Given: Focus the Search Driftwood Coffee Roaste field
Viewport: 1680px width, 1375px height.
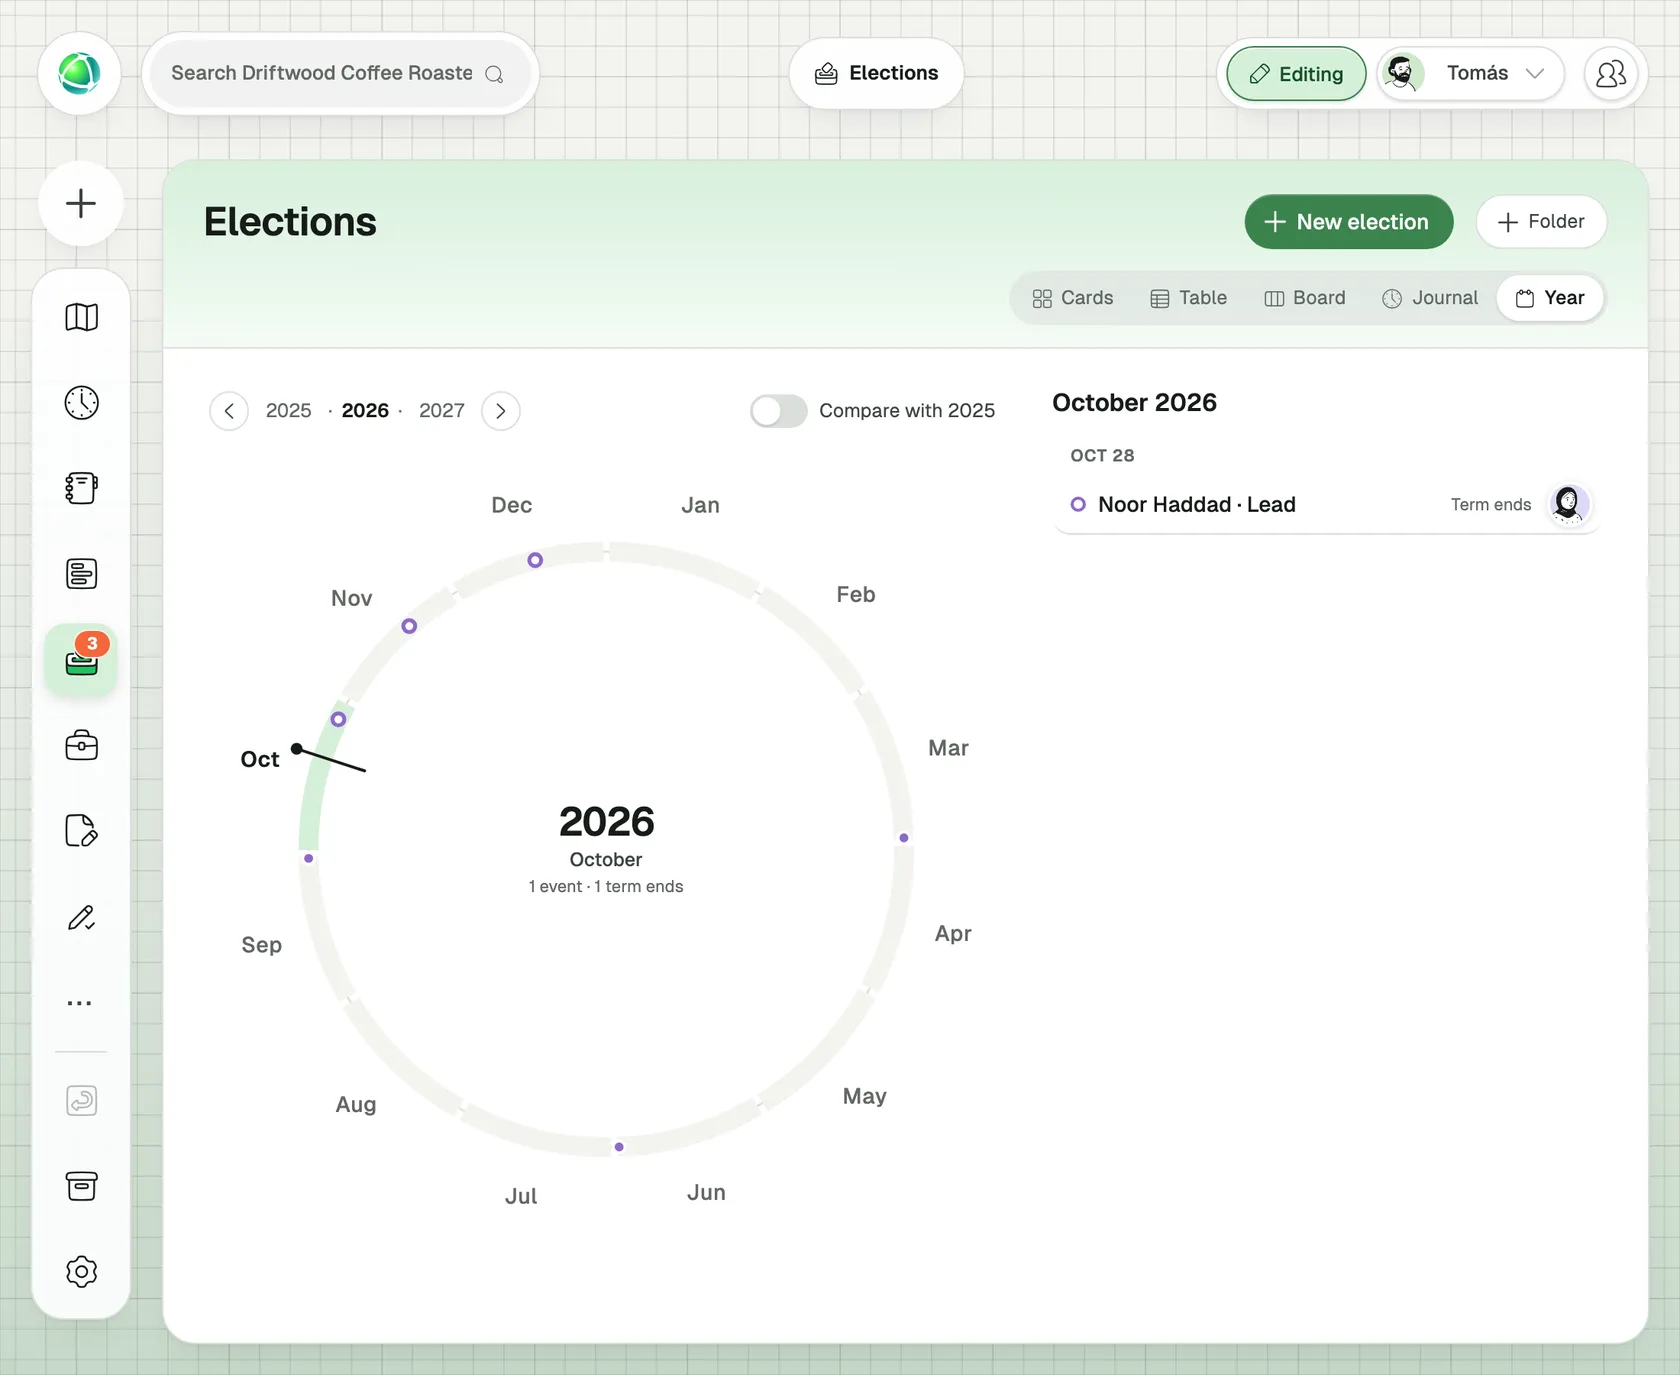Looking at the screenshot, I should (x=340, y=73).
